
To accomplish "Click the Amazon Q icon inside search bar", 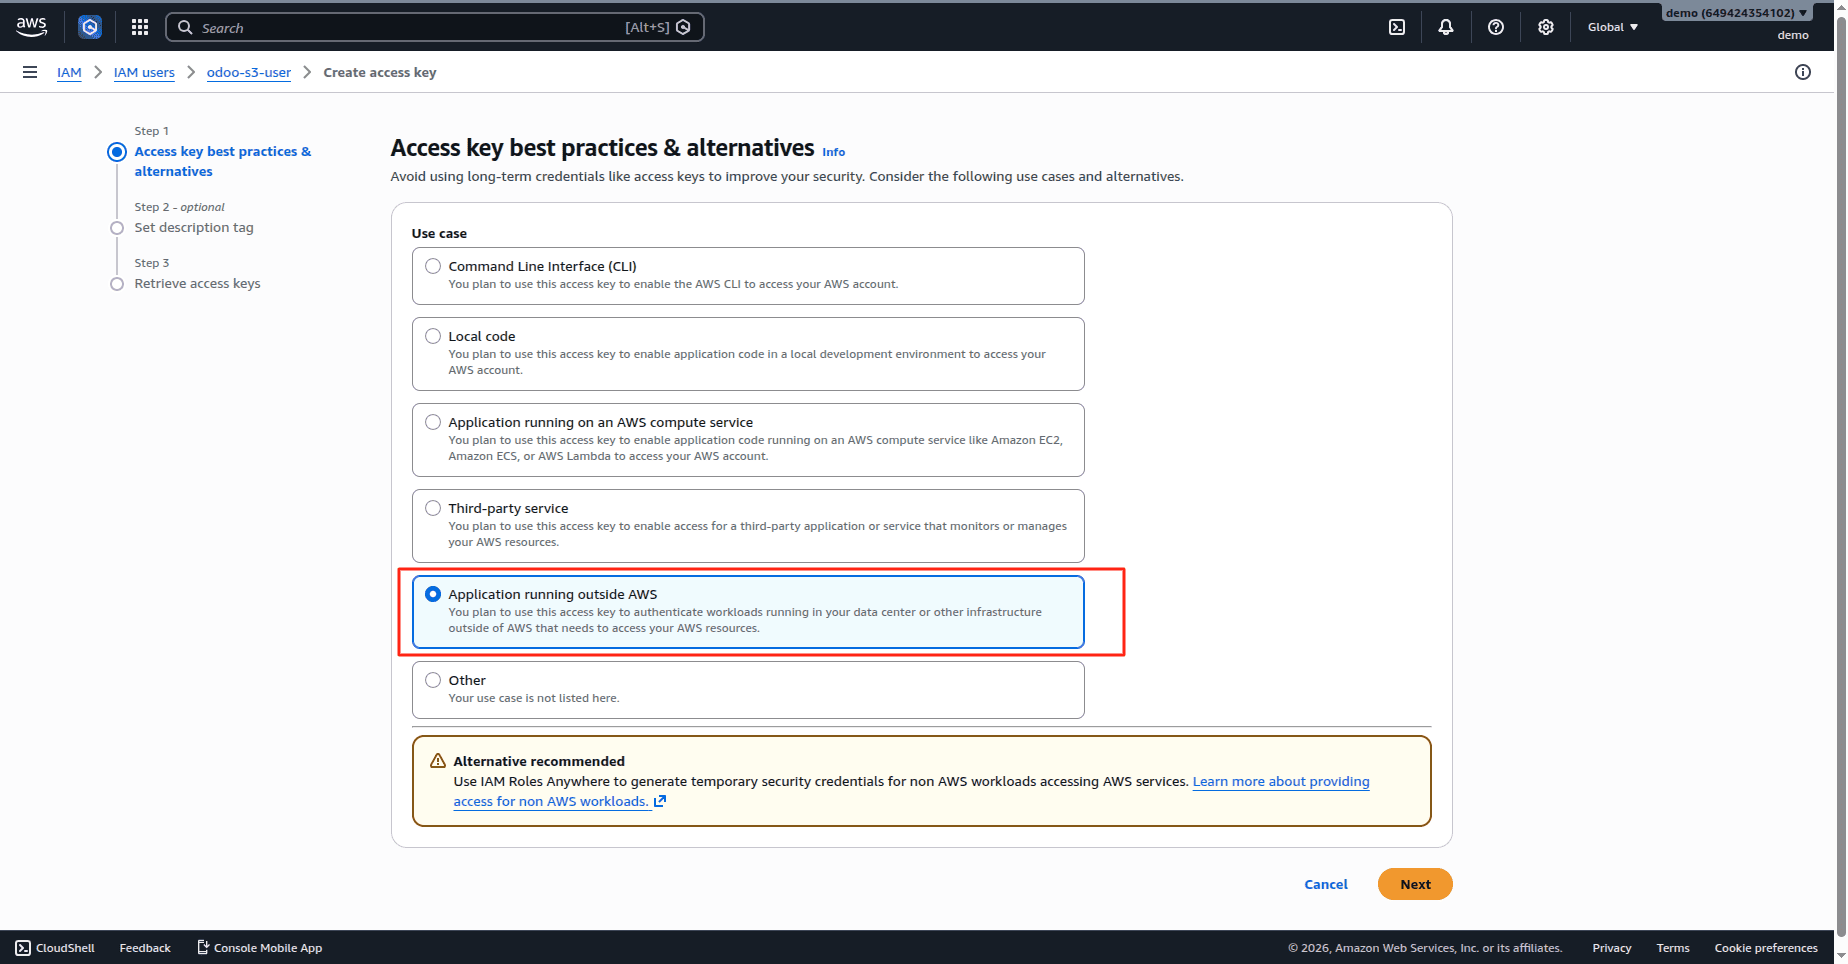I will point(683,27).
